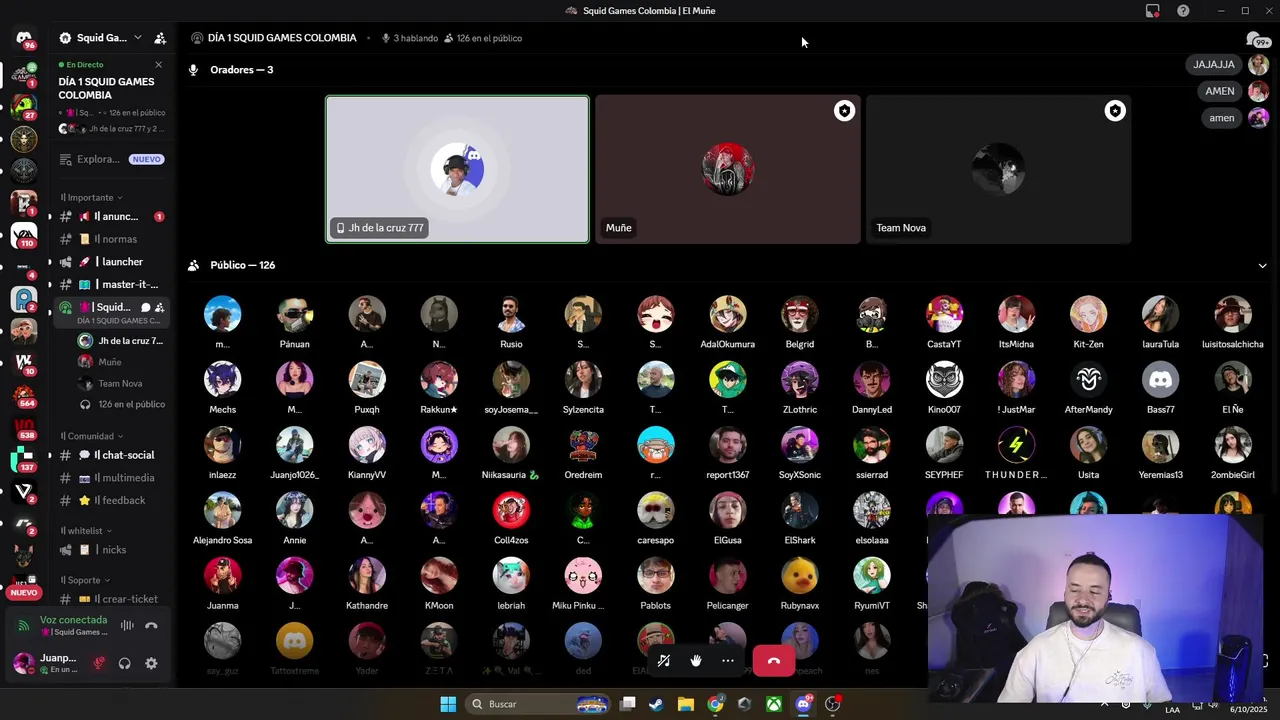
Task: Click moderator badge on Team Nova tile
Action: [1115, 111]
